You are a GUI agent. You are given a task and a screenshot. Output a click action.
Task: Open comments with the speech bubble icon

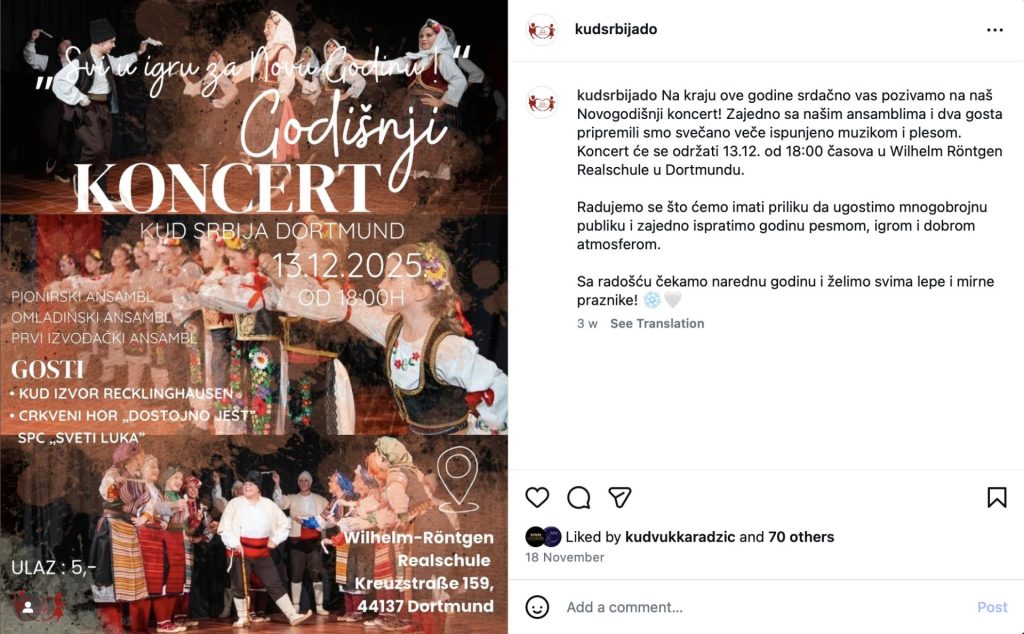click(579, 498)
